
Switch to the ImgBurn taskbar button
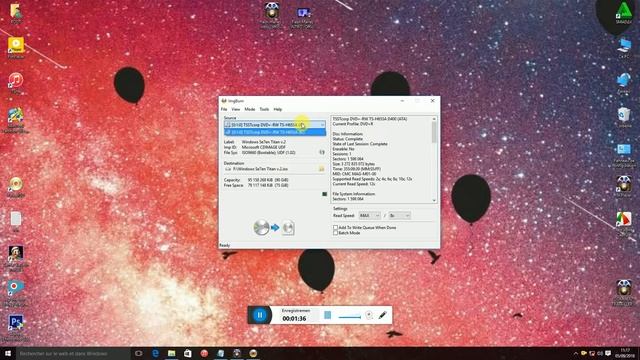coord(253,353)
